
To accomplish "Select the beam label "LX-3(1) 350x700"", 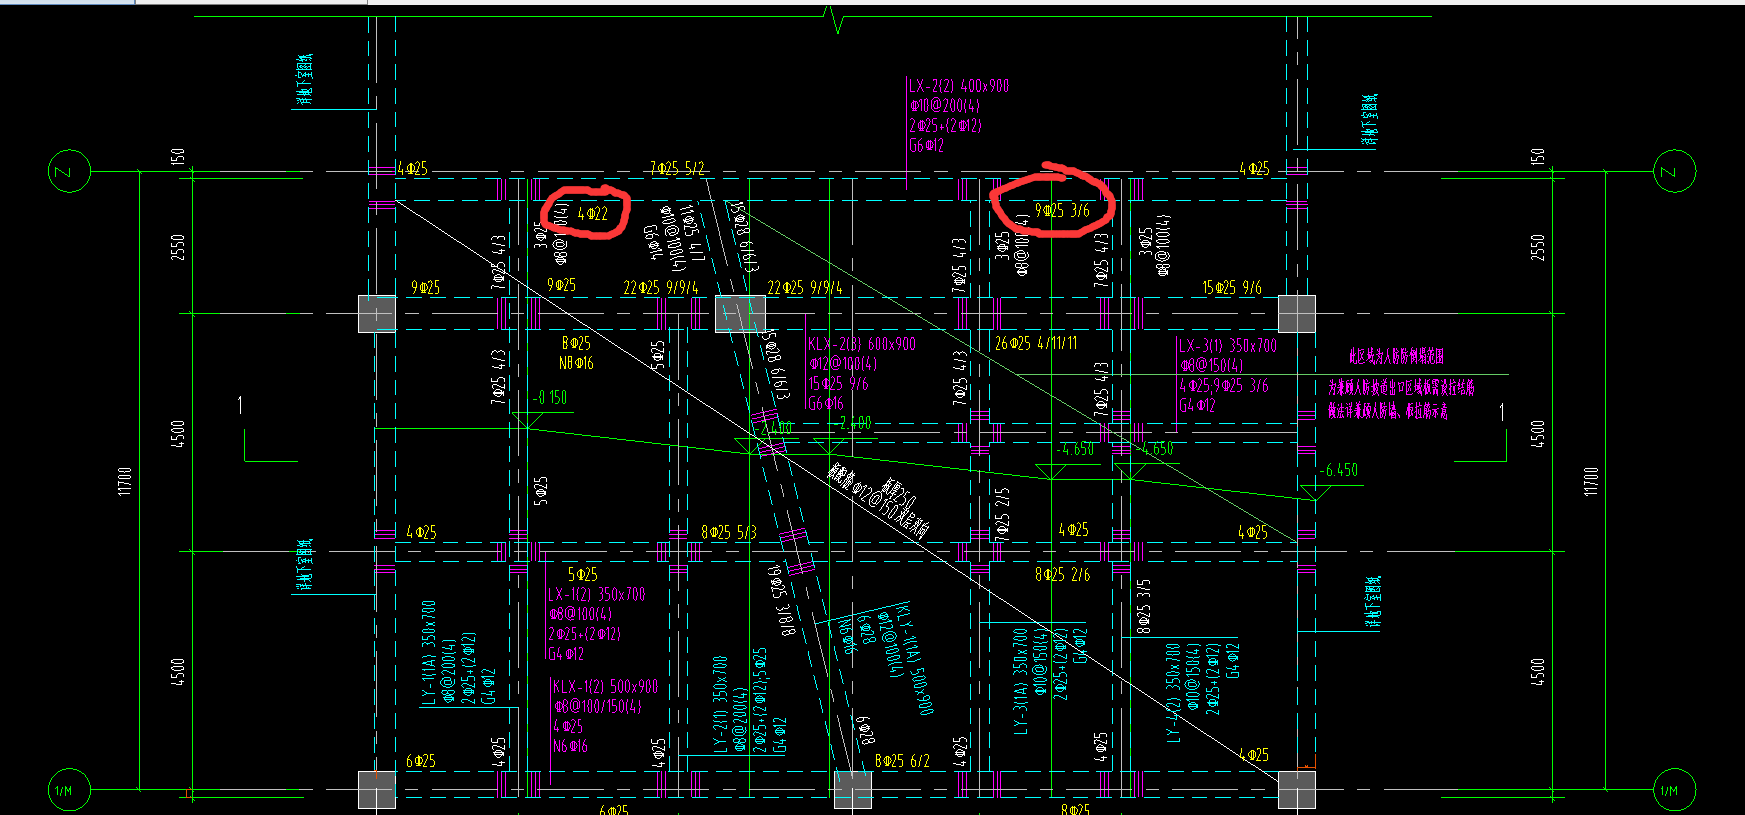I will (1228, 346).
